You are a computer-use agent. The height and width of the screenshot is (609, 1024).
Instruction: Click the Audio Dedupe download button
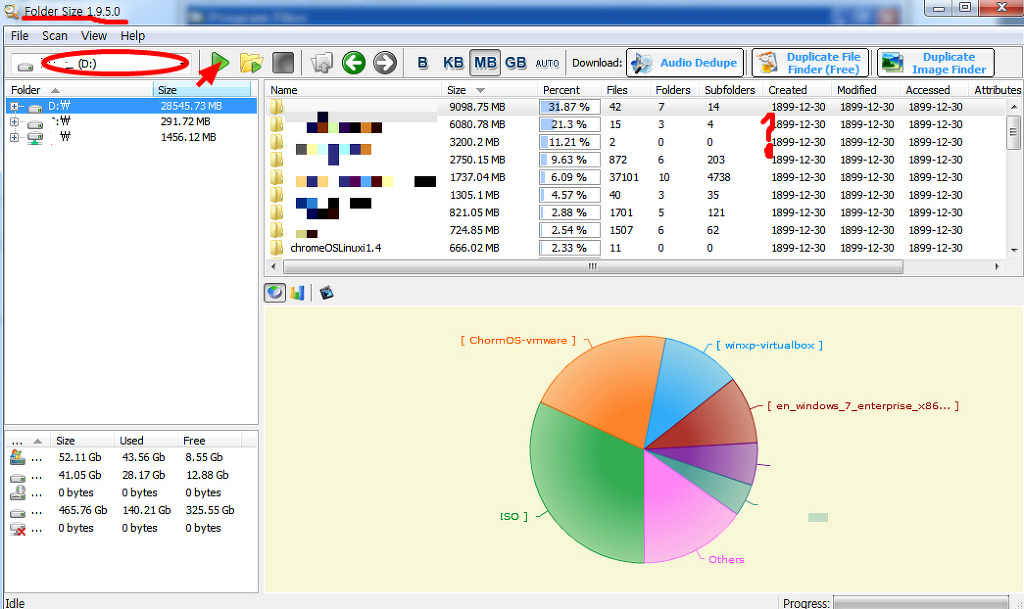click(x=685, y=63)
